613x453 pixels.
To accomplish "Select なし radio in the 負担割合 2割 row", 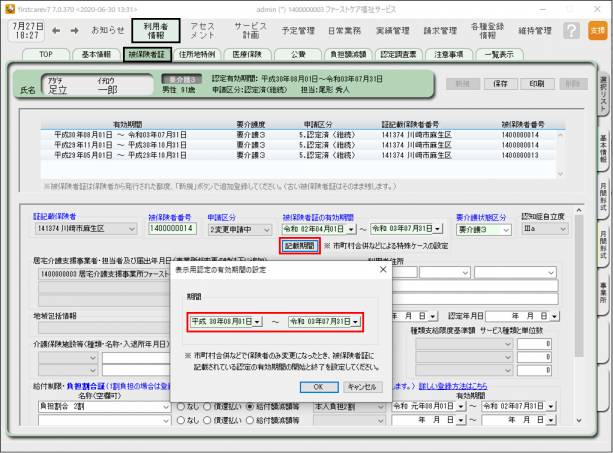I will 181,406.
